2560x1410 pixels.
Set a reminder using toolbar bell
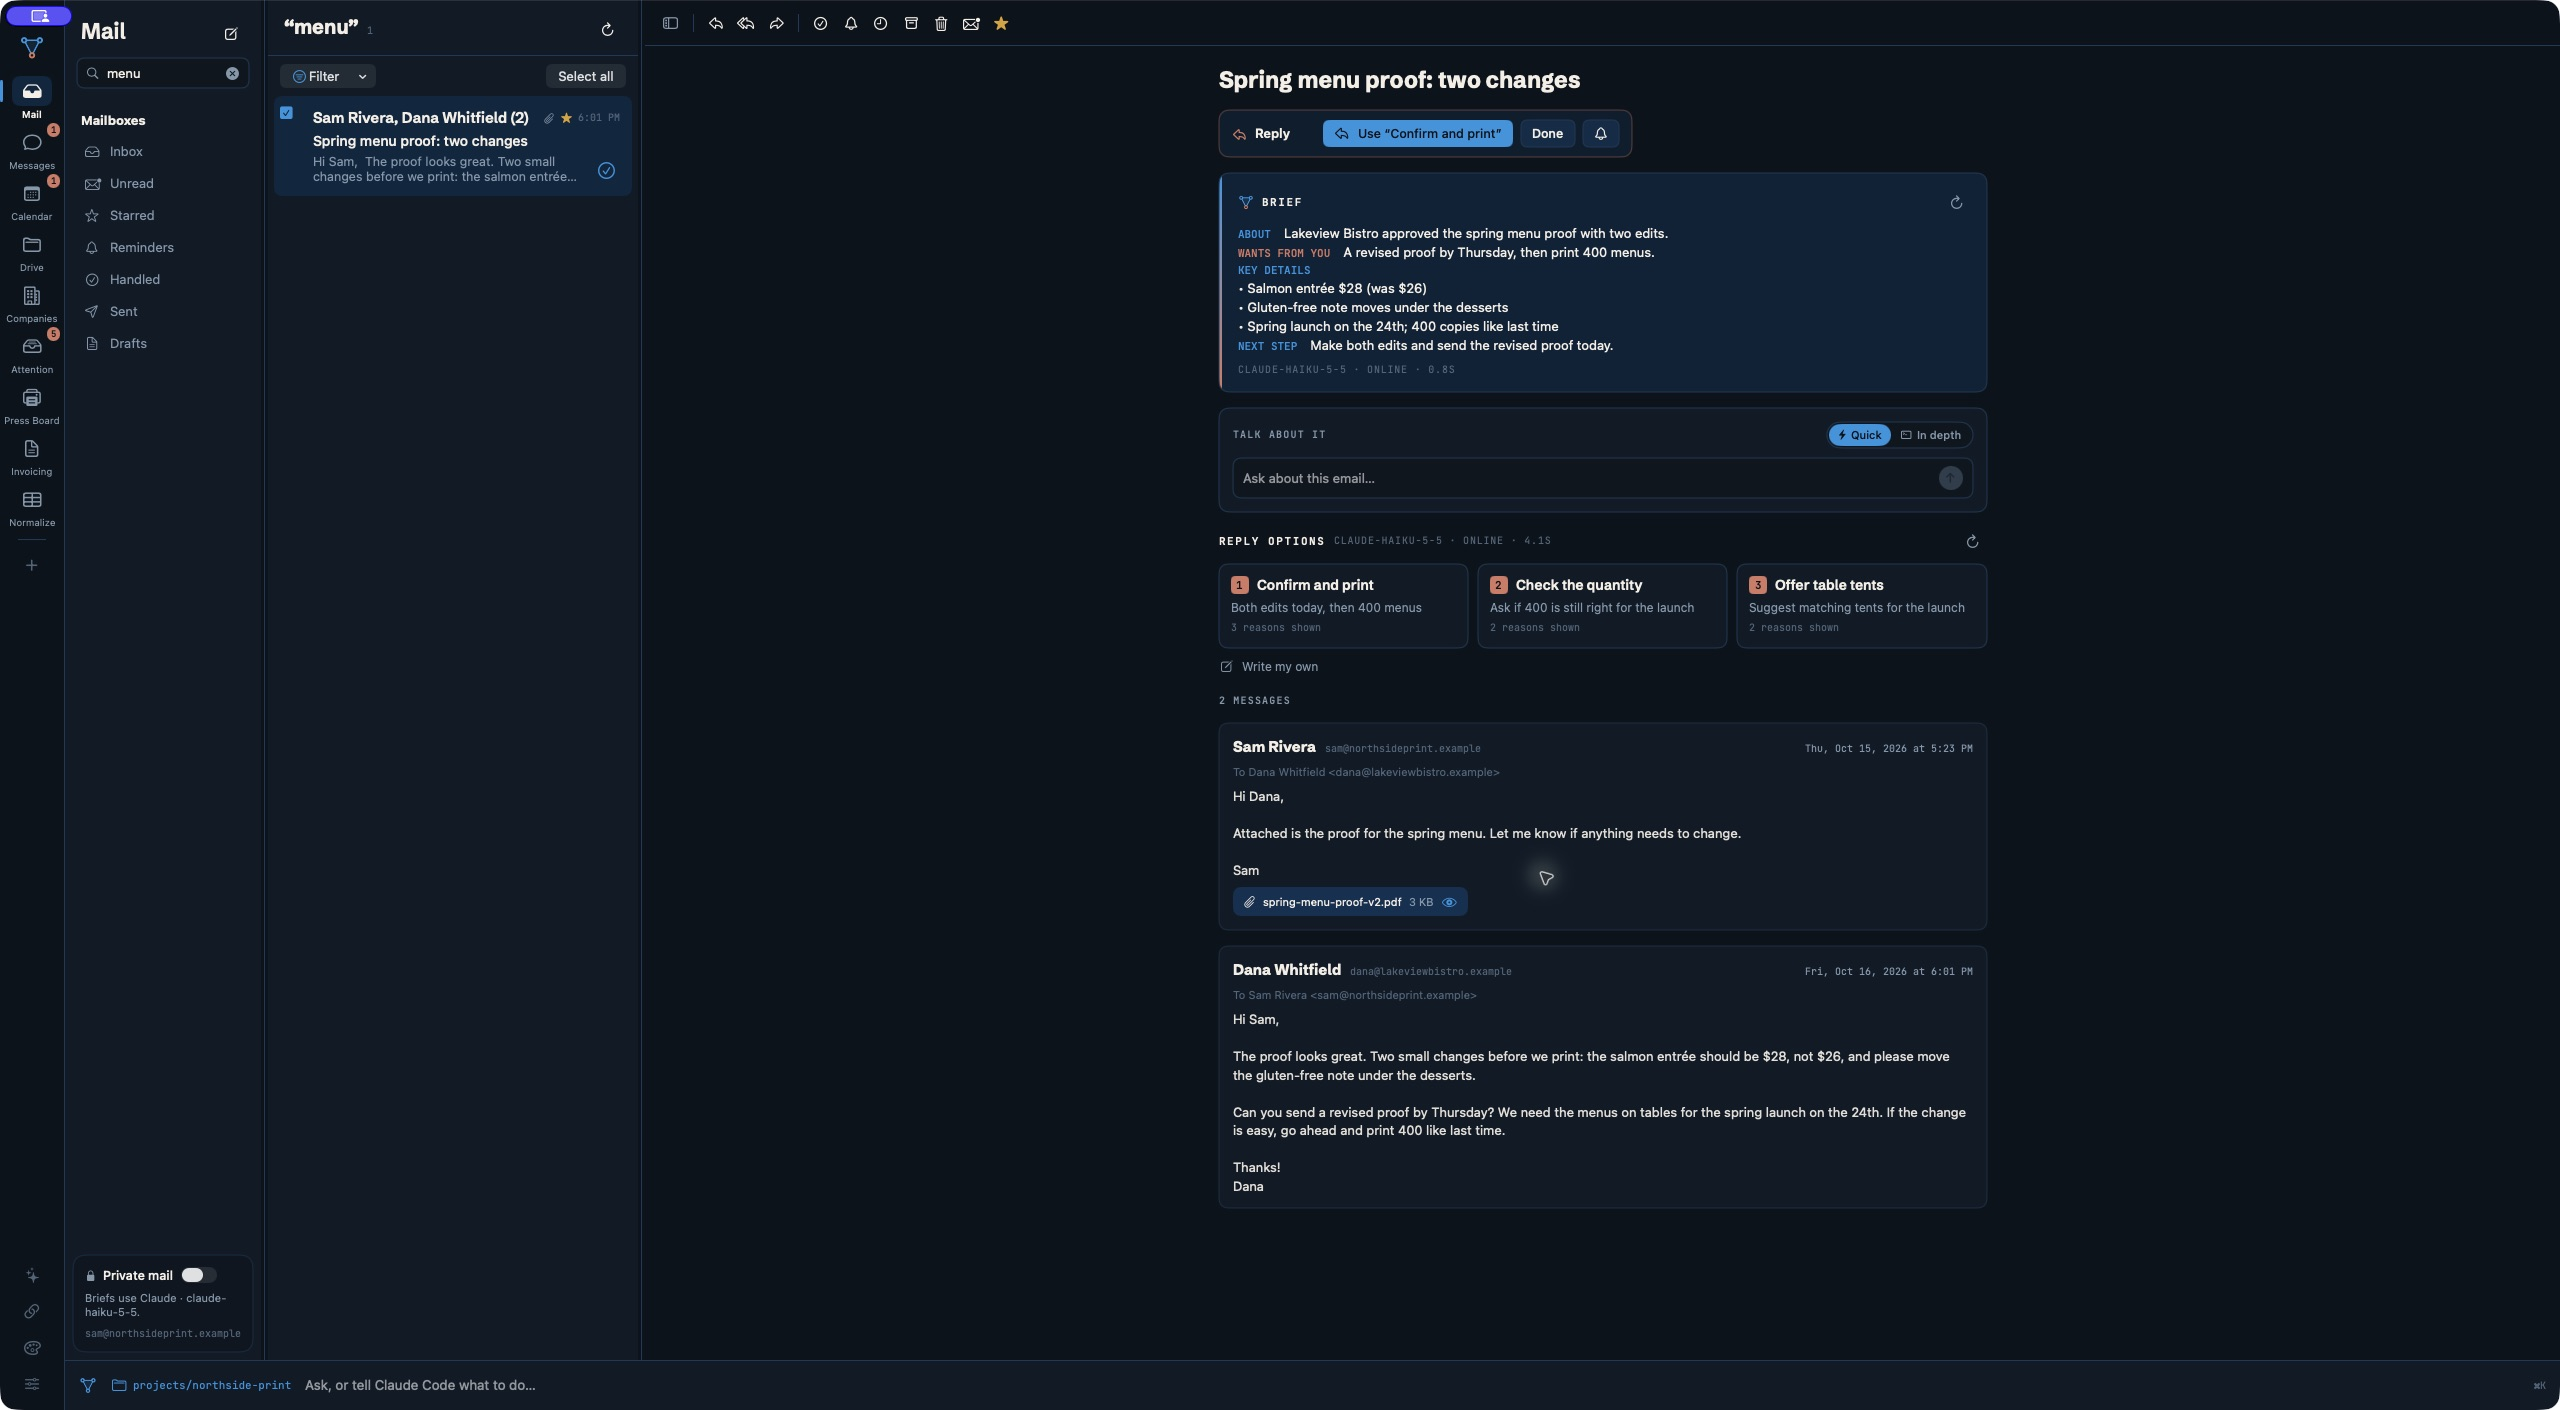pos(851,23)
